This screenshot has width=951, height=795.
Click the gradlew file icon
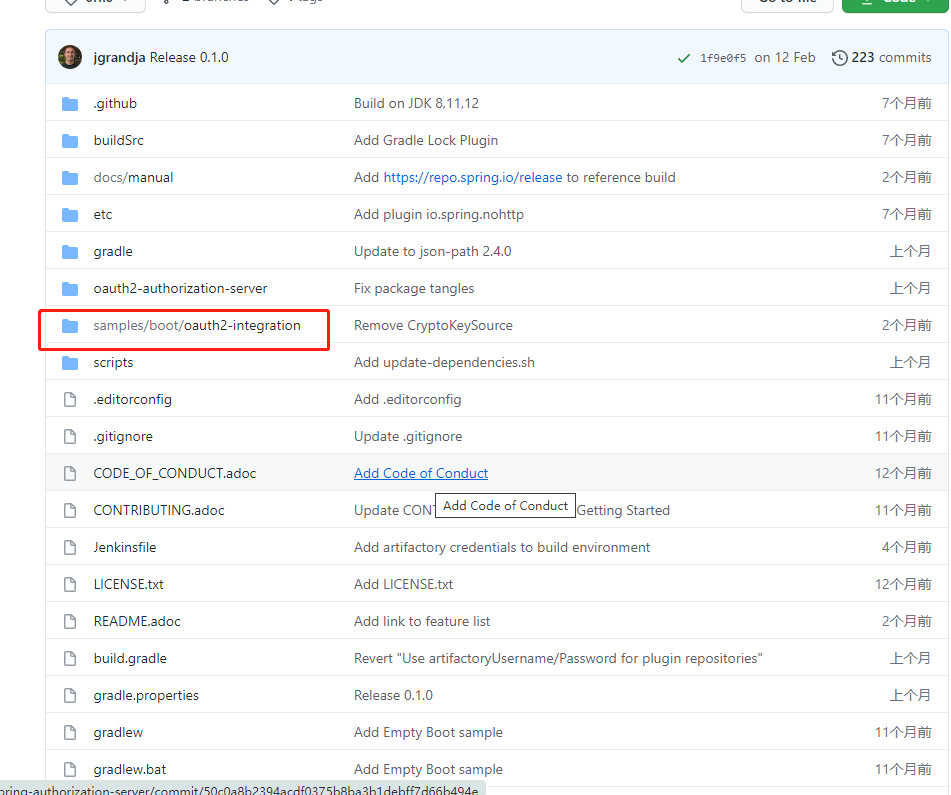point(70,733)
